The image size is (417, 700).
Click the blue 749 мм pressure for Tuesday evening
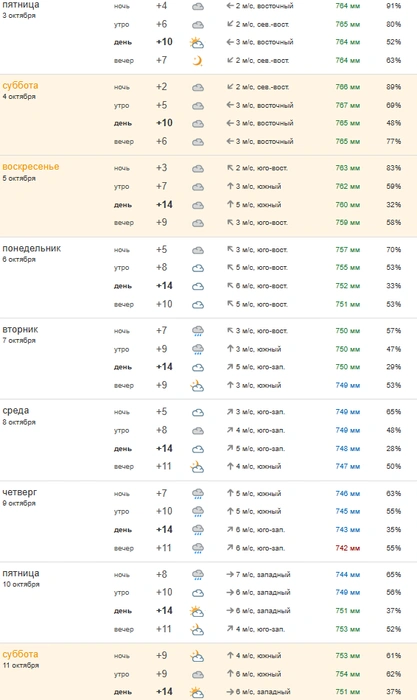[348, 385]
